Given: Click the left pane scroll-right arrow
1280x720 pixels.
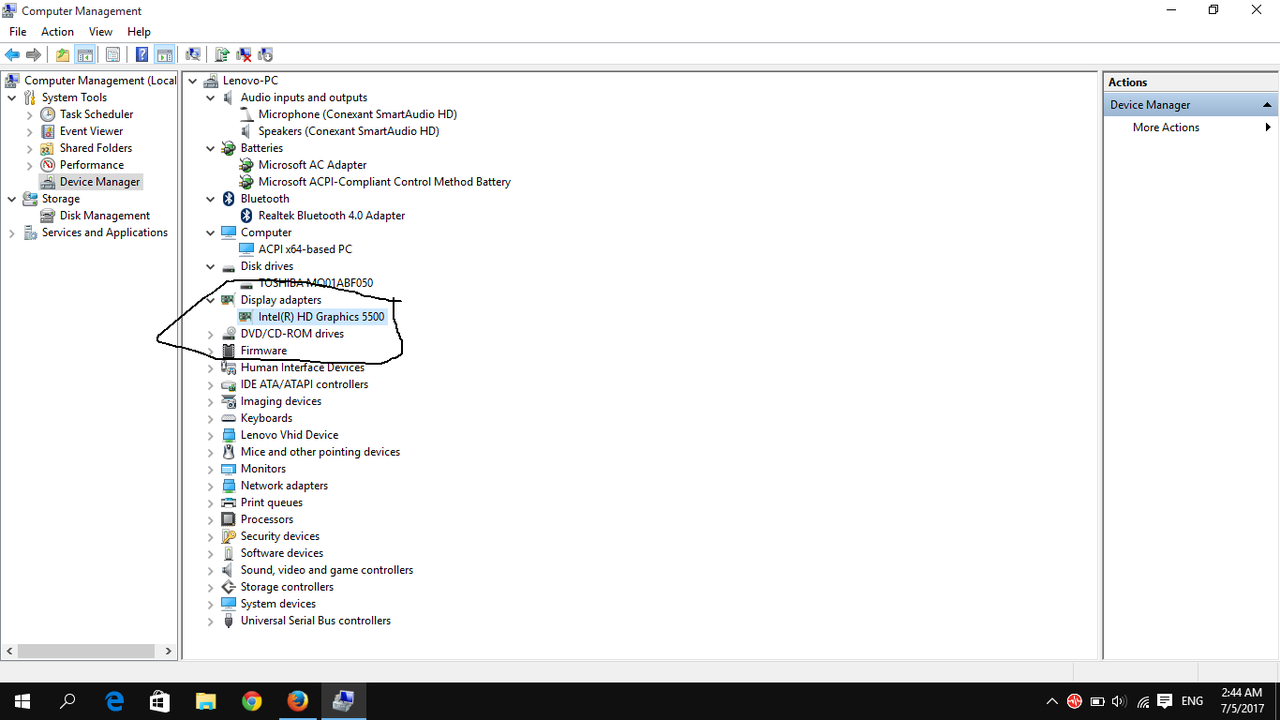Looking at the screenshot, I should (x=168, y=651).
